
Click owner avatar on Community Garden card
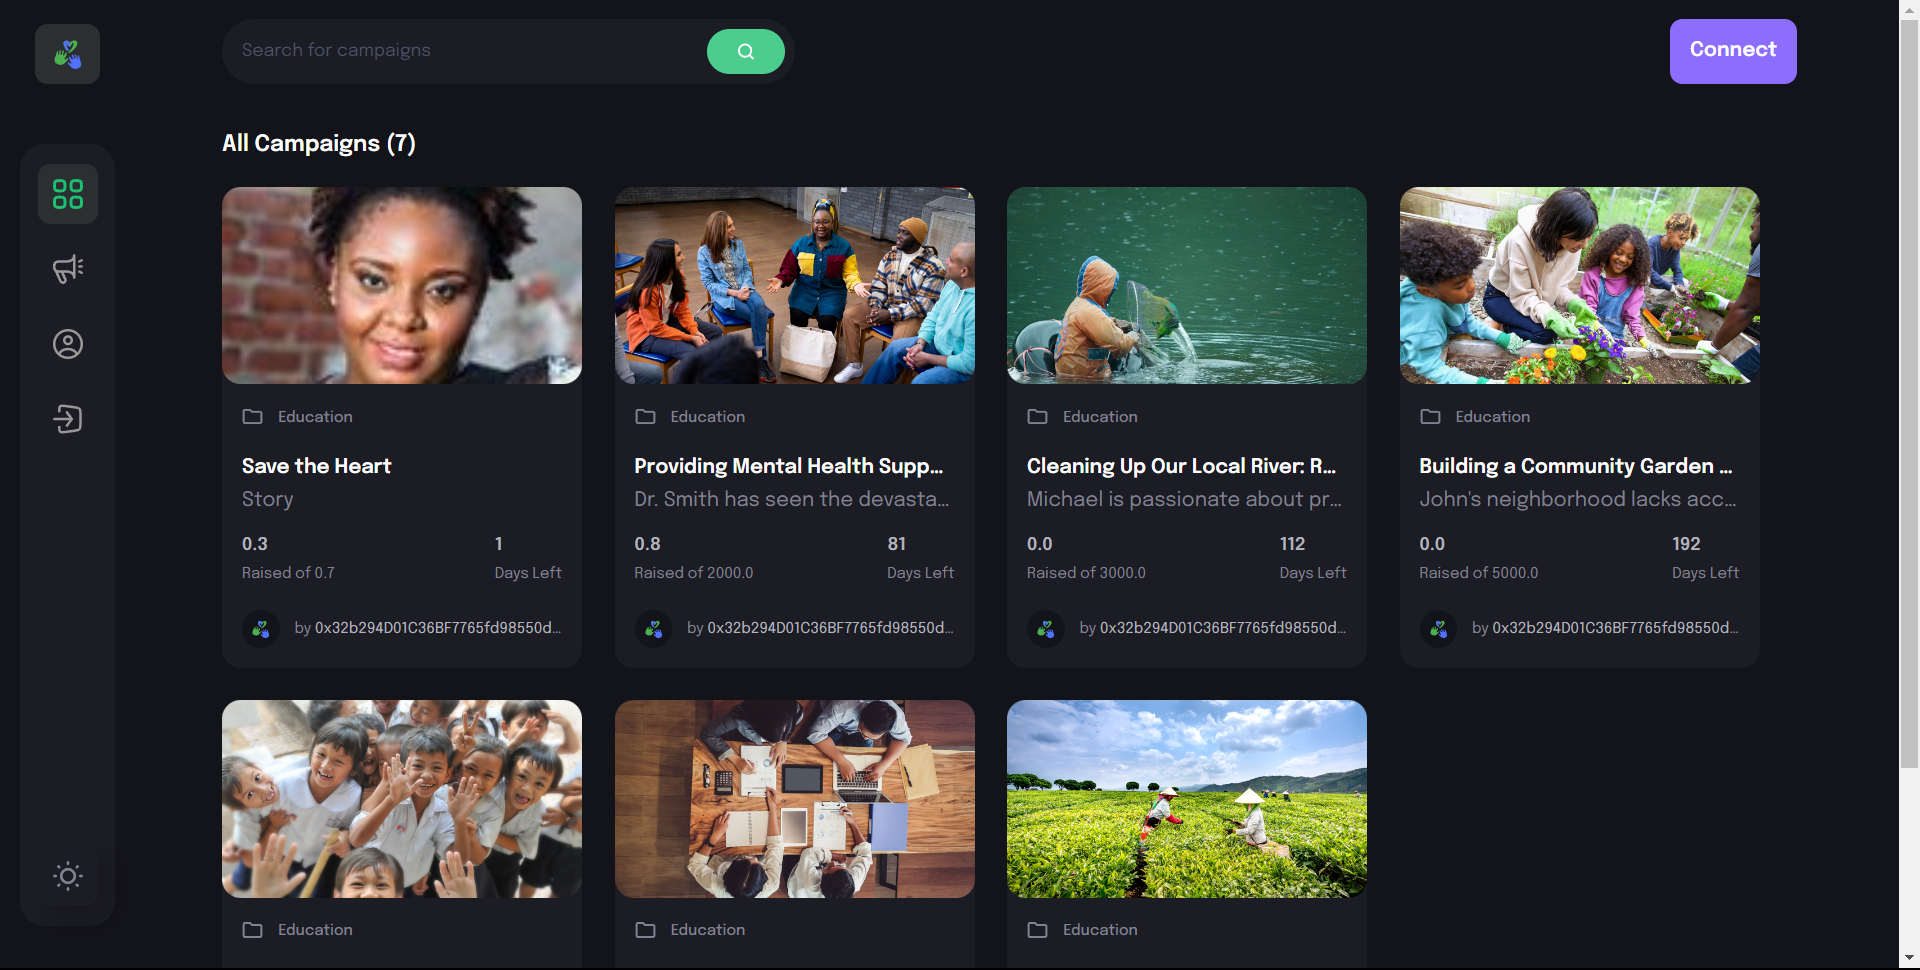pos(1439,629)
